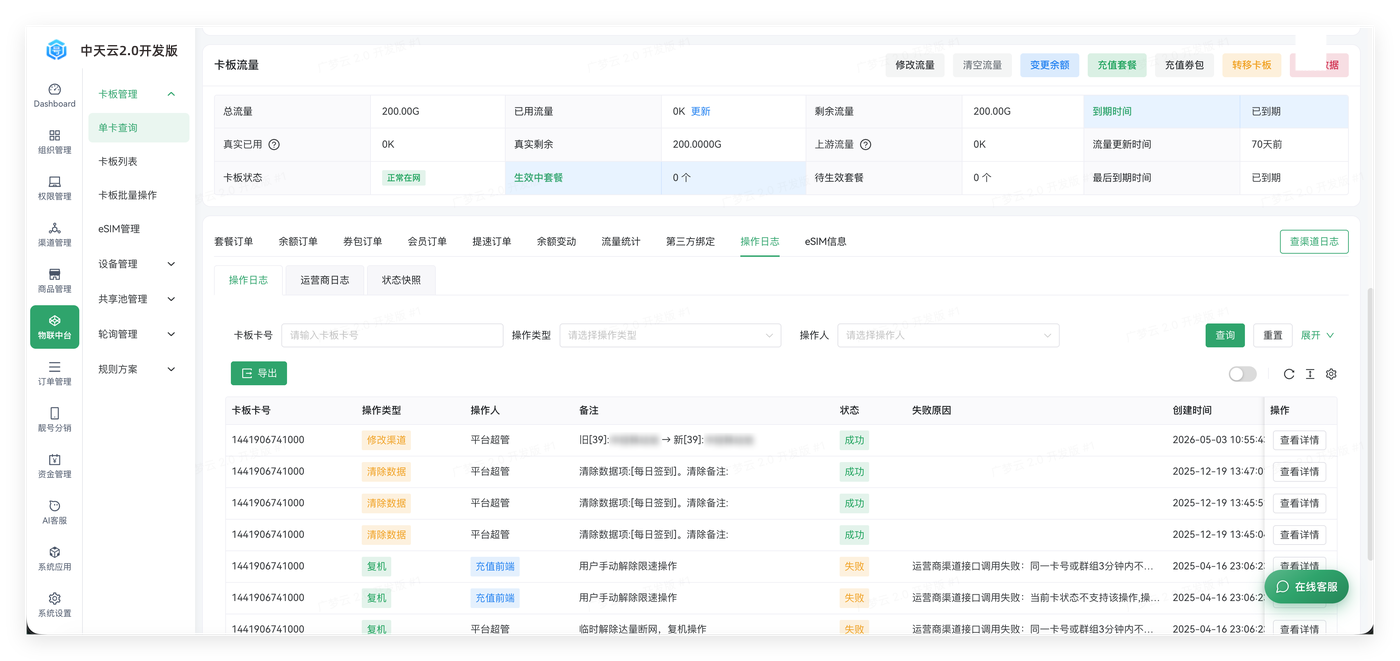Image resolution: width=1400 pixels, height=661 pixels.
Task: Click the 清空流量 button
Action: tap(982, 65)
